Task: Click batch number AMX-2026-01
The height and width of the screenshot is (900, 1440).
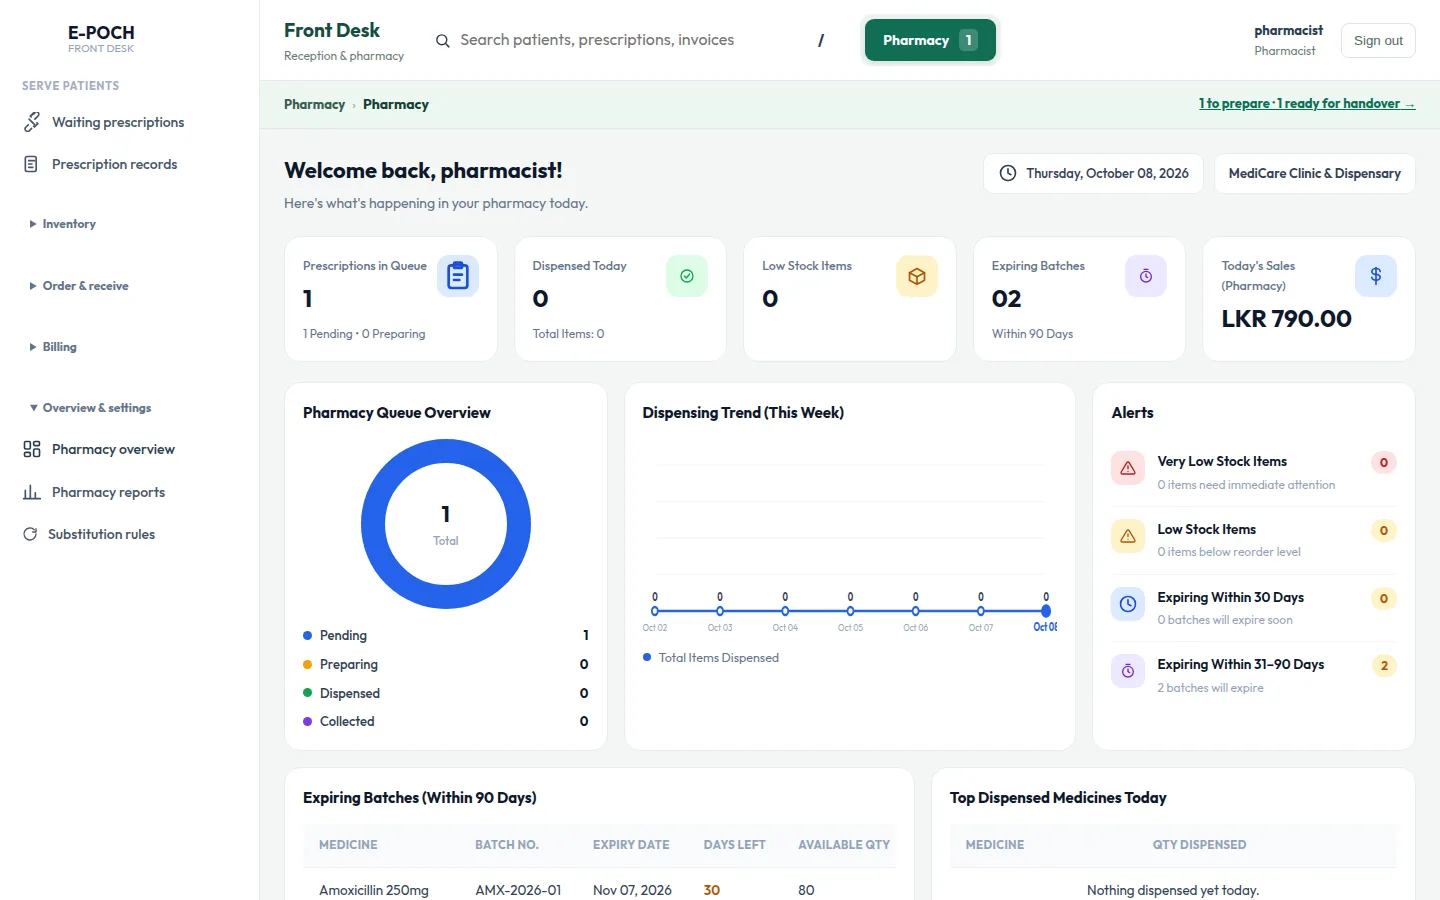Action: (x=518, y=890)
